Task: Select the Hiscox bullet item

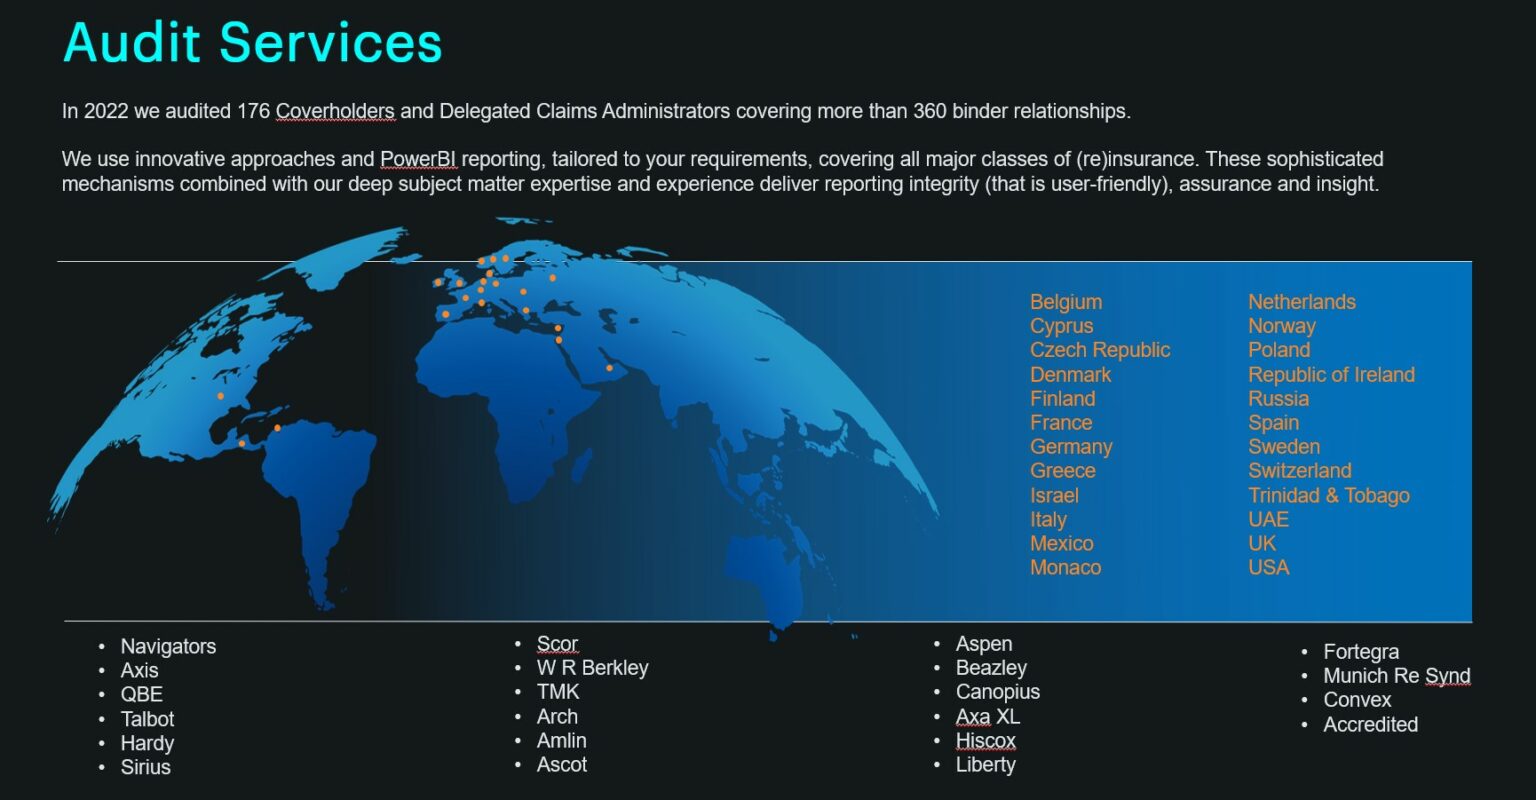Action: (986, 741)
